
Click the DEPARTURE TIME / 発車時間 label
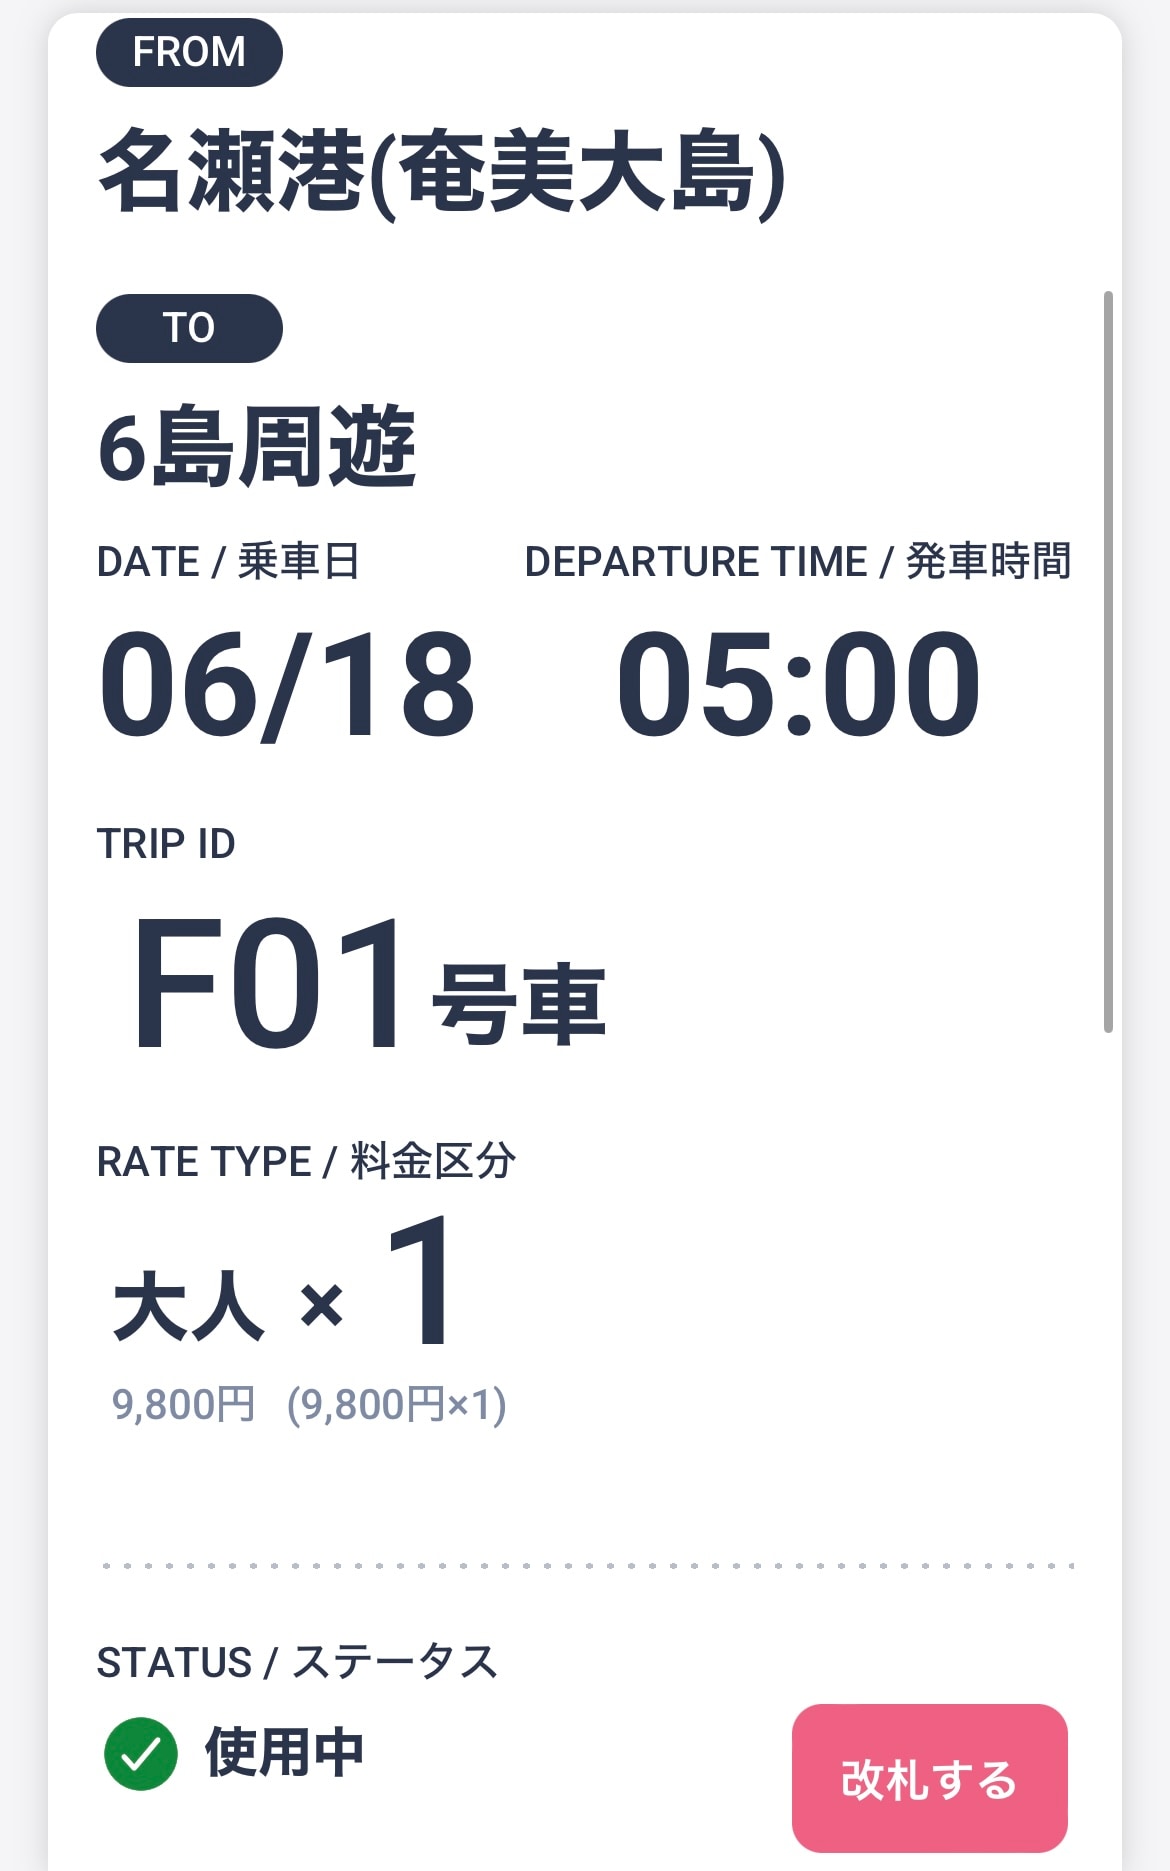797,562
